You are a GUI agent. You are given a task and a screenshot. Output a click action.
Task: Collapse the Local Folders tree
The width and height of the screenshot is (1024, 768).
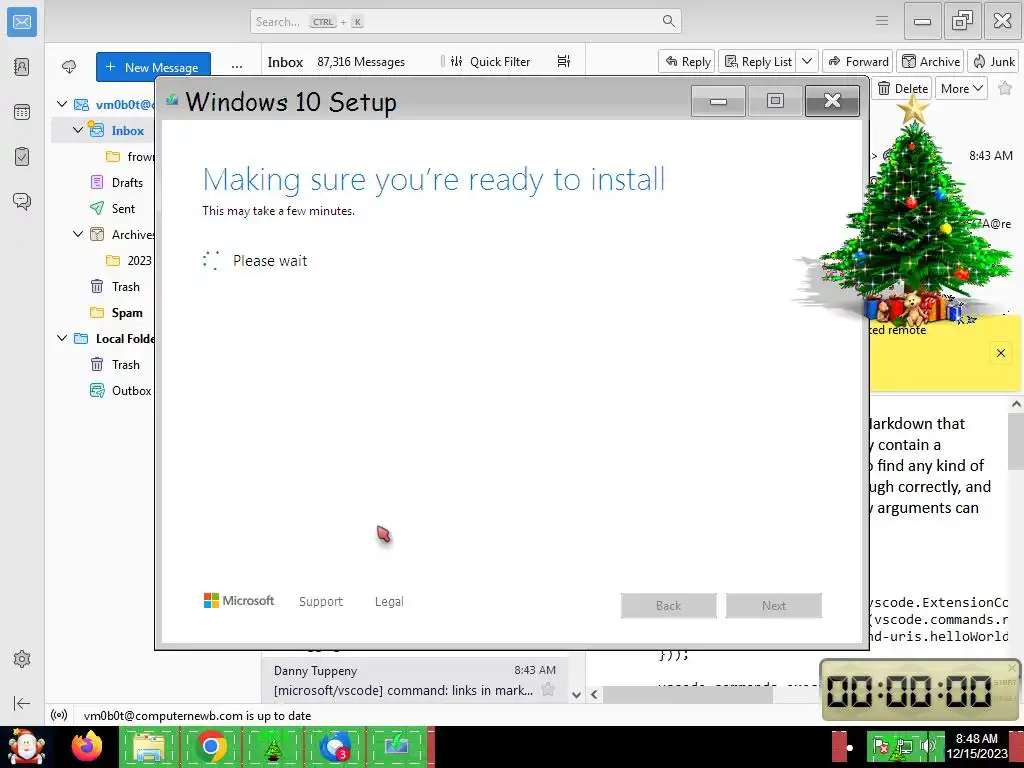click(62, 338)
